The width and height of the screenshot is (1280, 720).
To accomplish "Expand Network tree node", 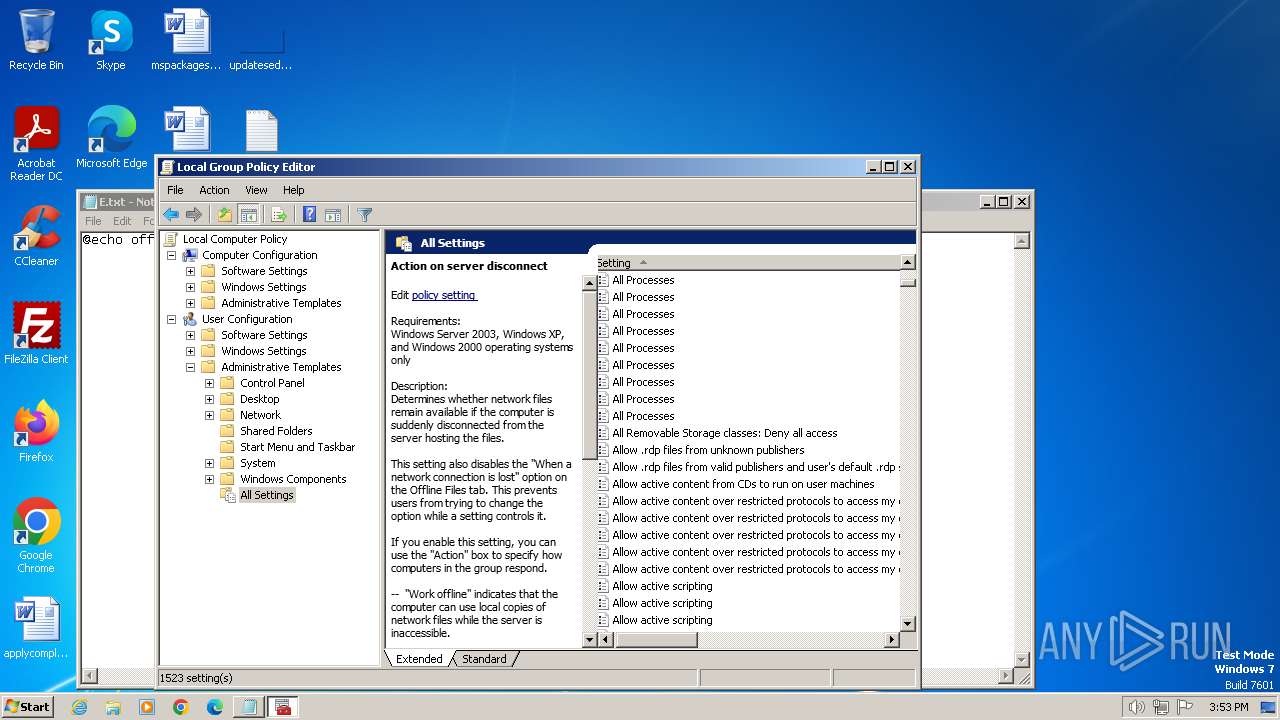I will click(x=209, y=415).
